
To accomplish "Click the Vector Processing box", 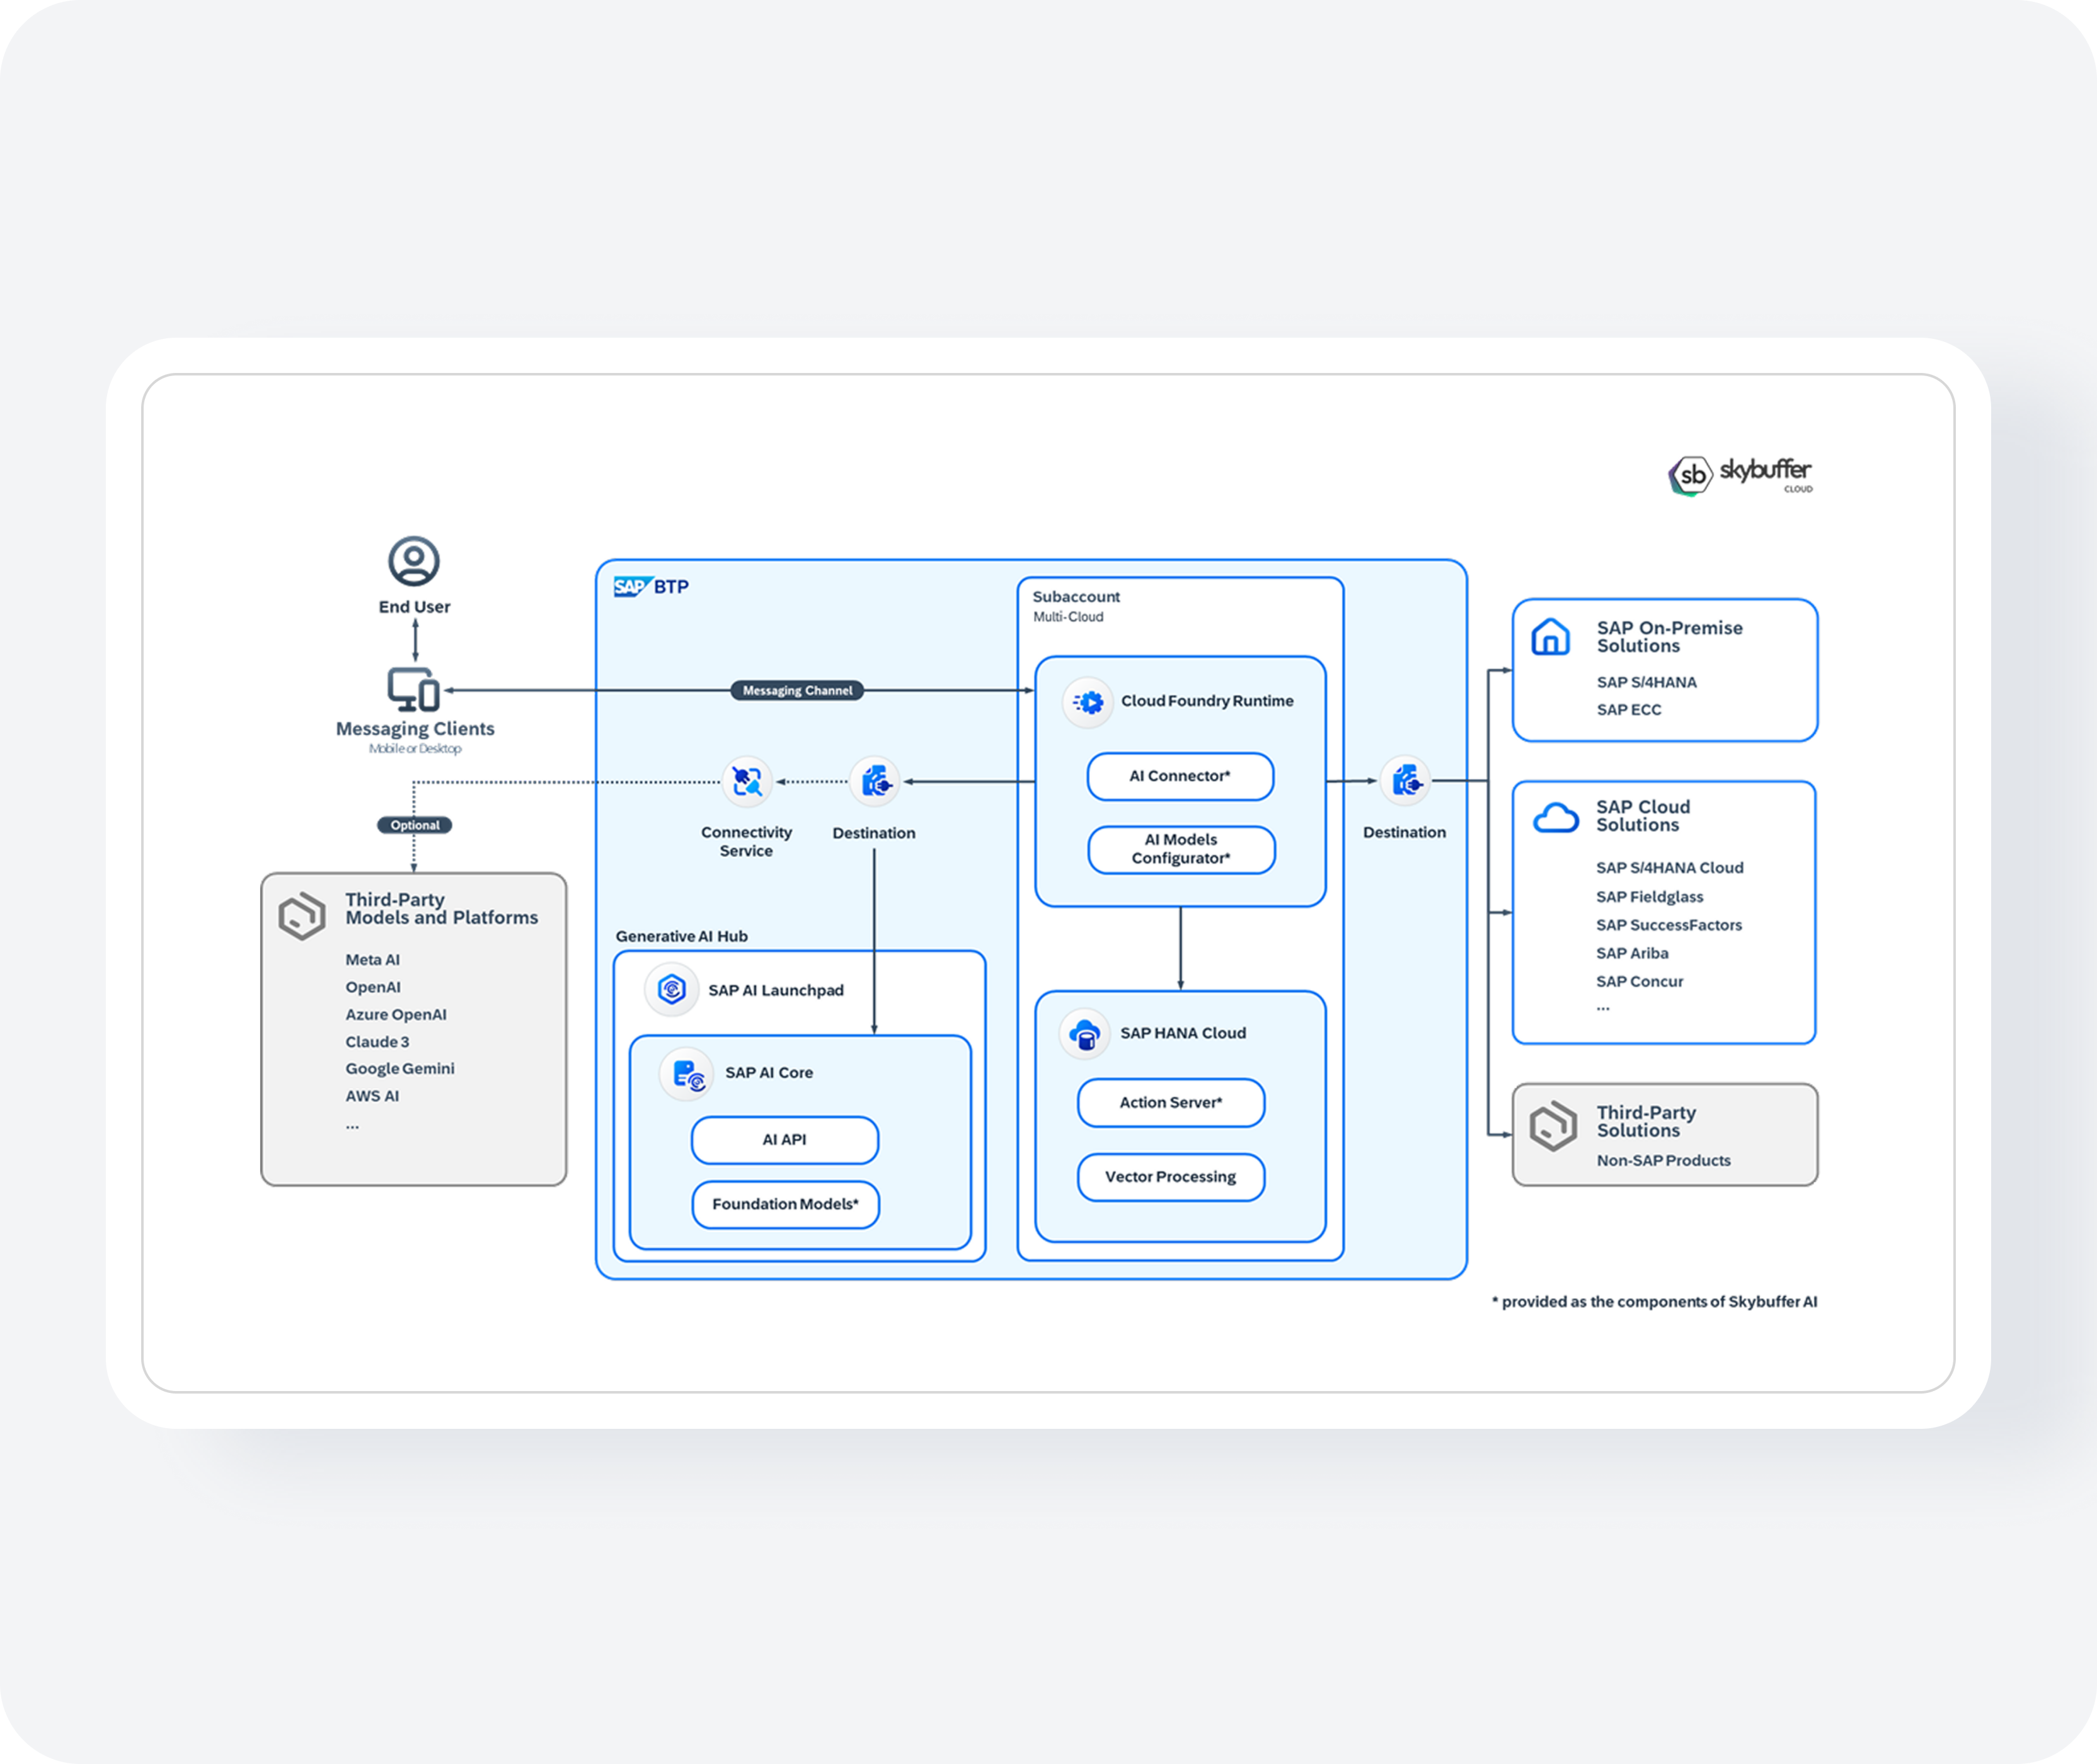I will [1171, 1177].
